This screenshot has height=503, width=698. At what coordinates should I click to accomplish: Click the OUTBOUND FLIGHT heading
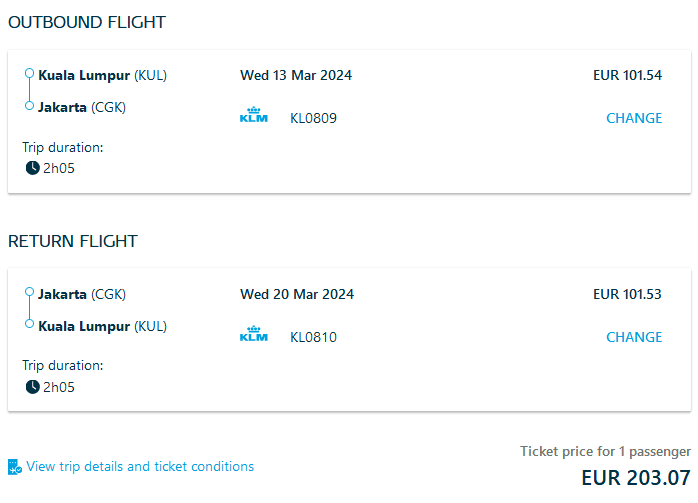pos(87,22)
